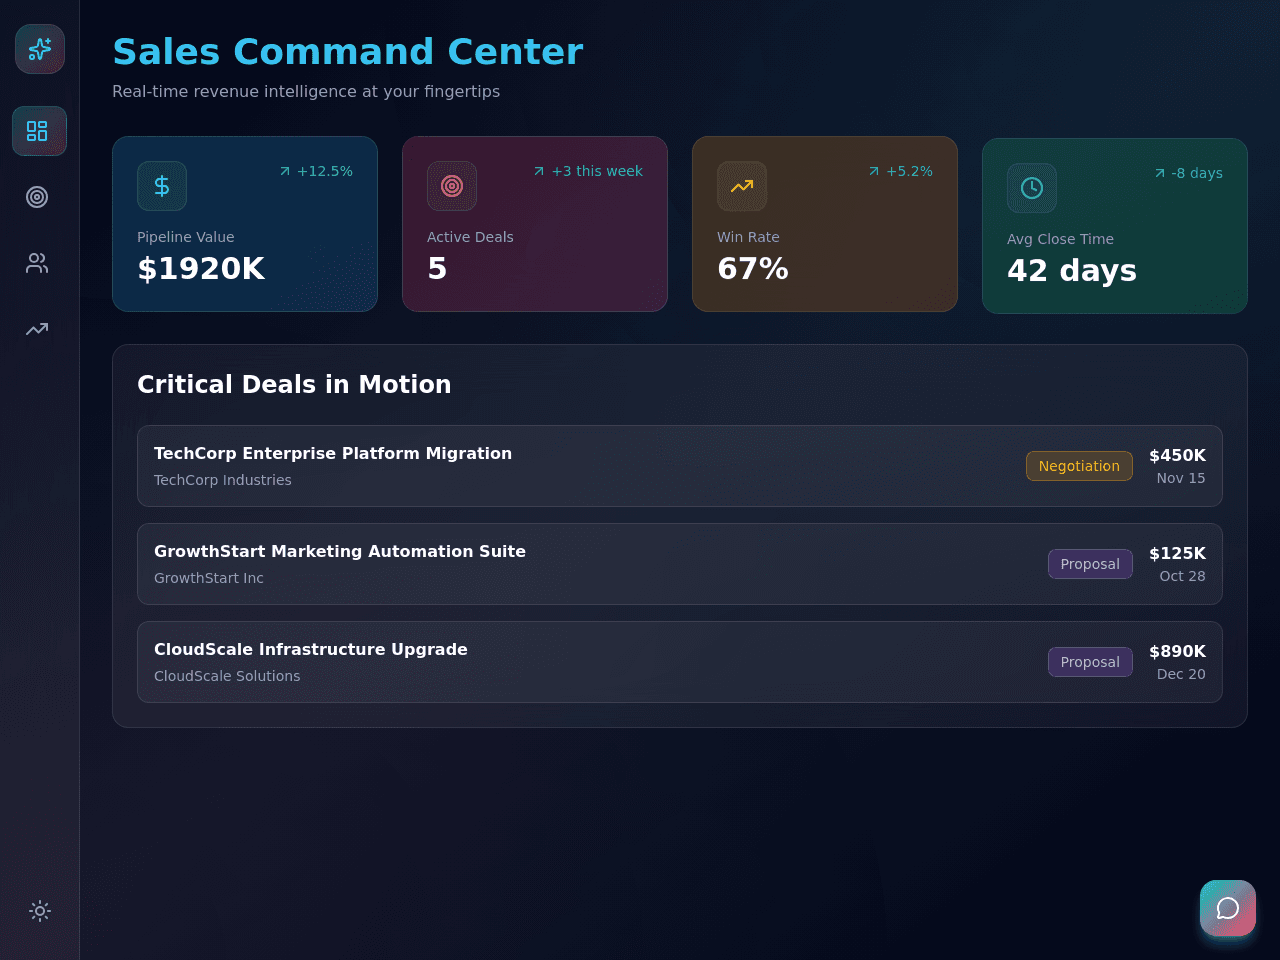Open the dashboard grid view in sidebar

pyautogui.click(x=39, y=131)
